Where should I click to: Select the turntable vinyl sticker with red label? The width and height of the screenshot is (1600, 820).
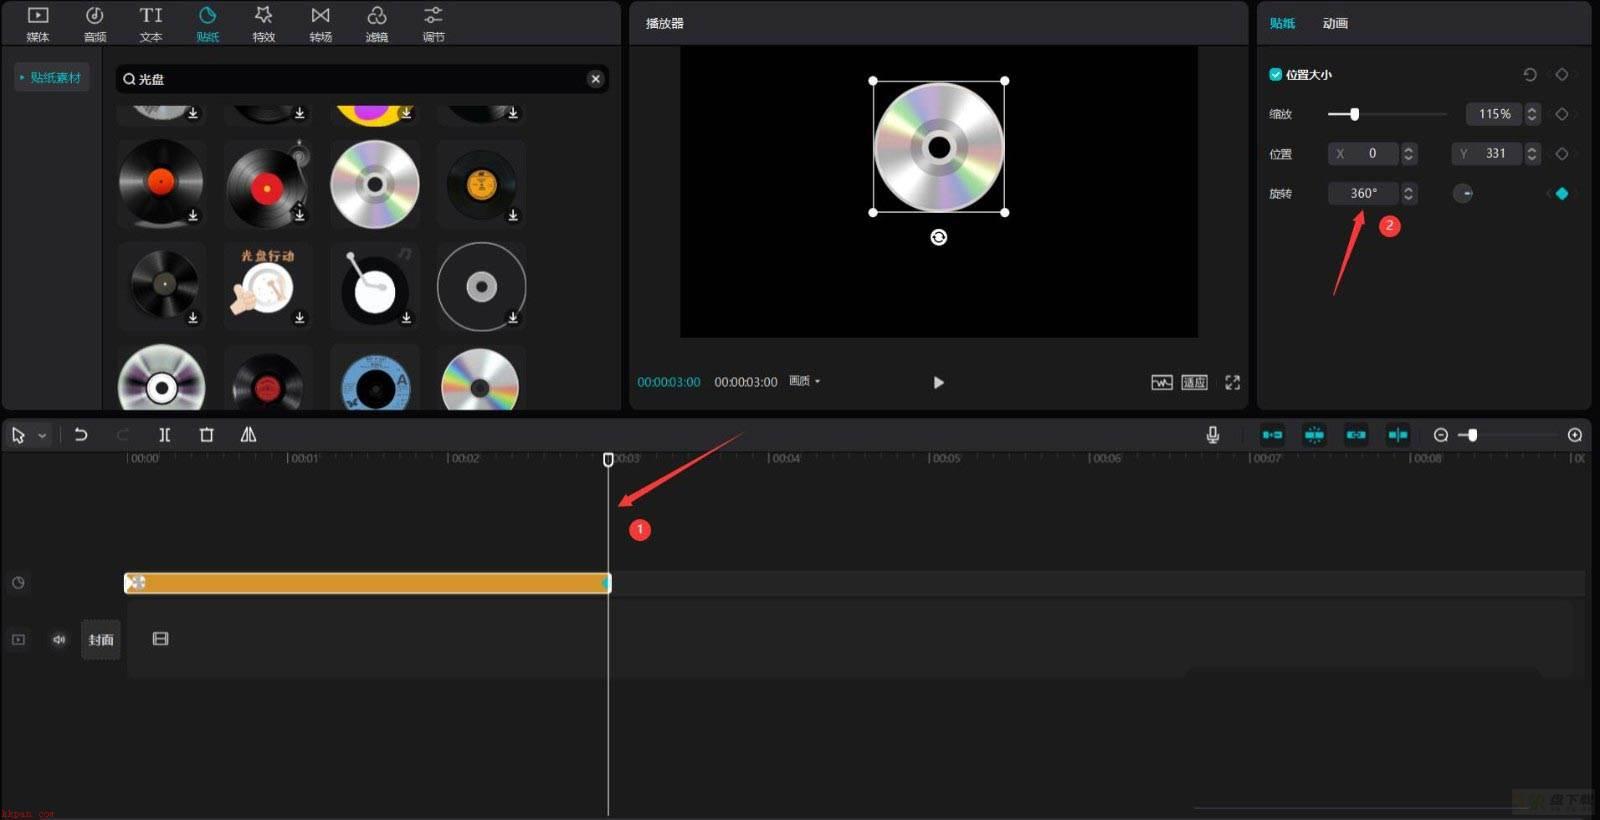click(x=268, y=184)
